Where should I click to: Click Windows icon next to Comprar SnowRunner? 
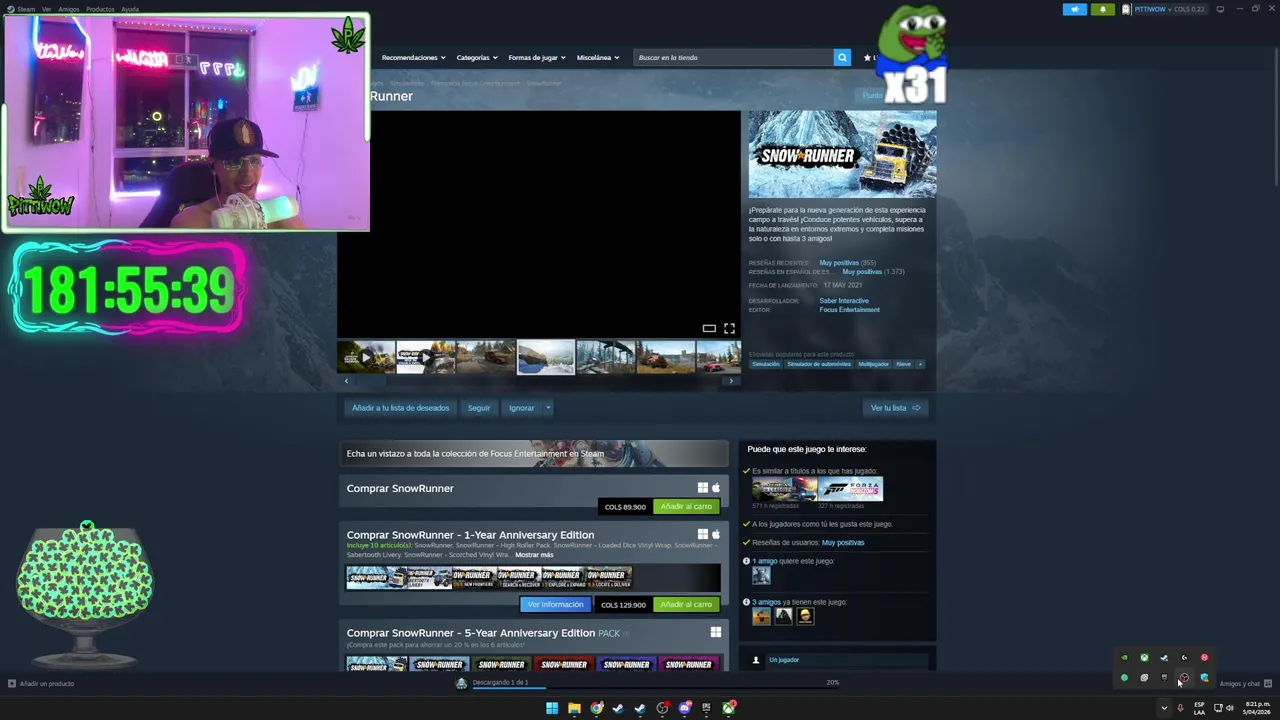click(702, 488)
